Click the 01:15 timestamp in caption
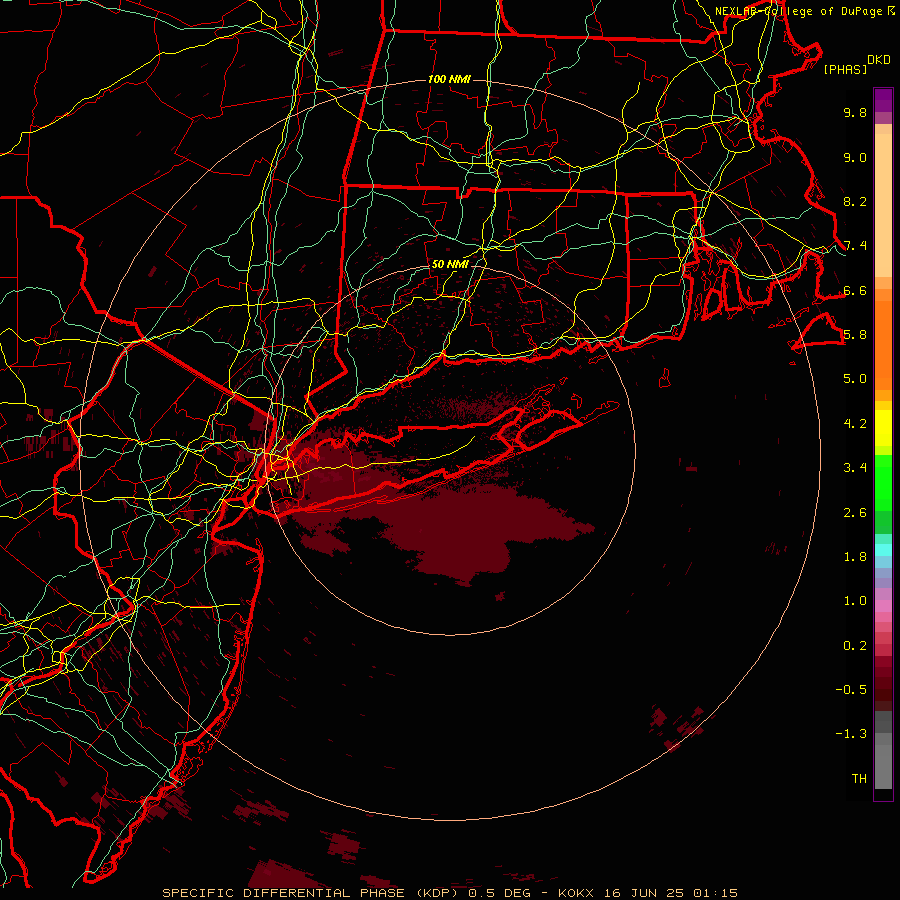Viewport: 900px width, 900px height. tap(715, 893)
